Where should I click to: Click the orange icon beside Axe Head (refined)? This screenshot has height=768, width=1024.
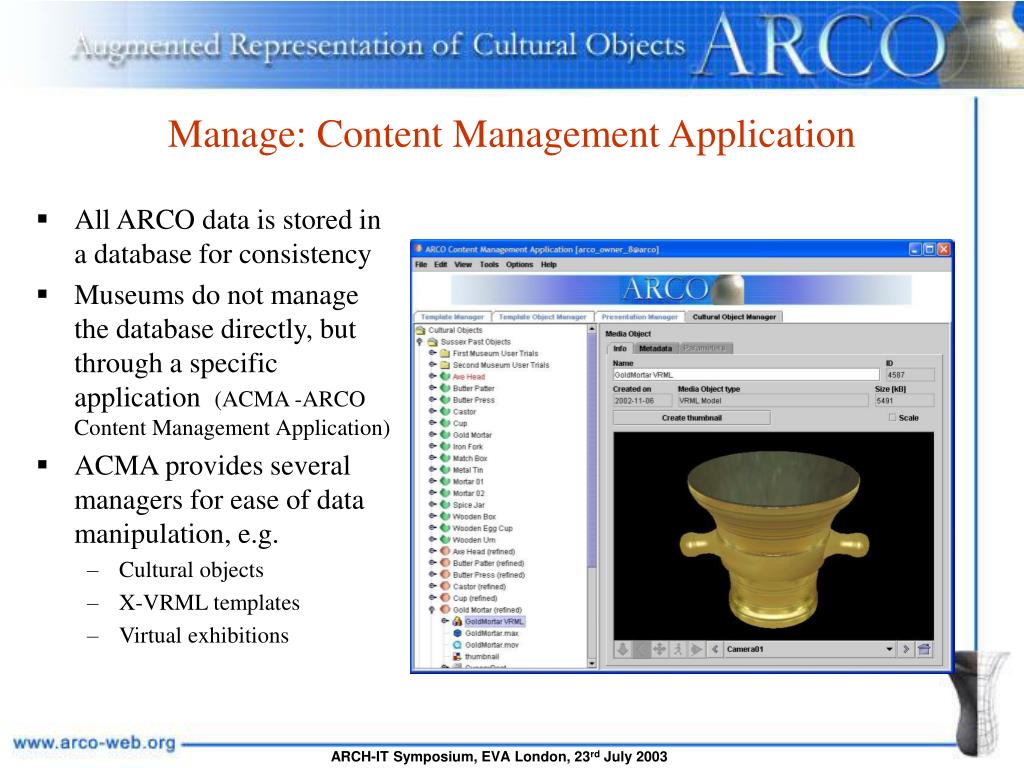pos(445,552)
